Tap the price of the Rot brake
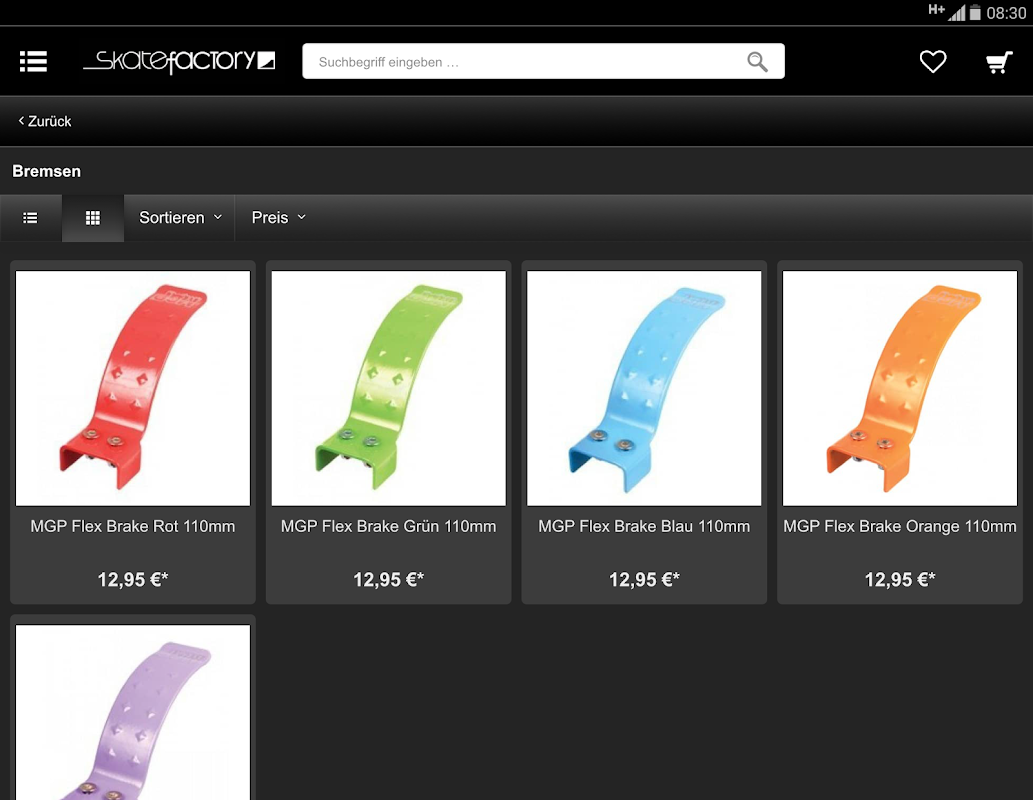The width and height of the screenshot is (1033, 800). click(x=133, y=579)
